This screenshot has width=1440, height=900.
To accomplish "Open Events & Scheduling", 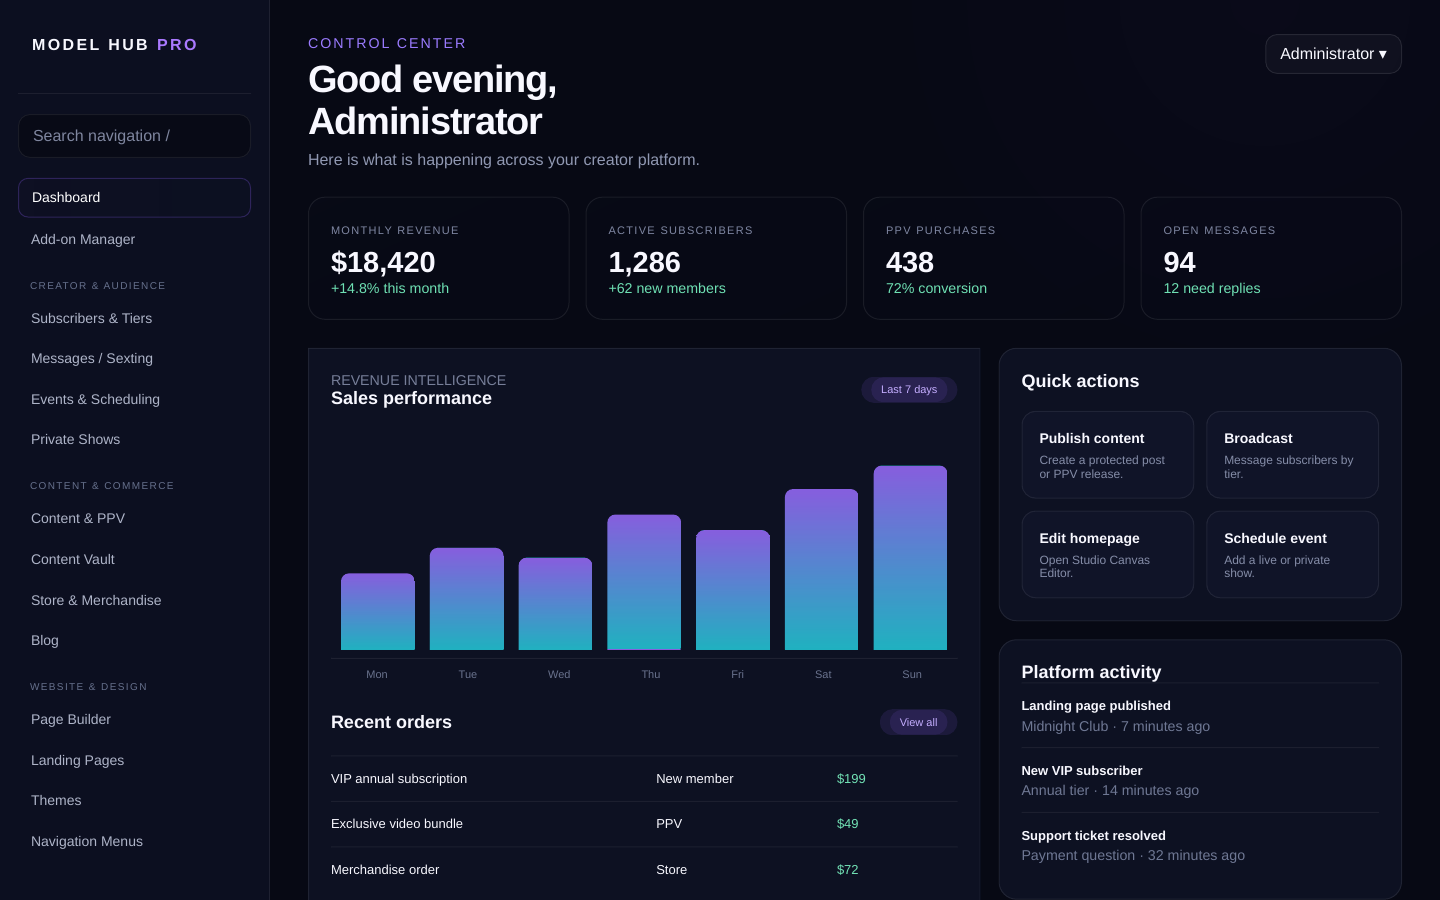I will coord(134,399).
